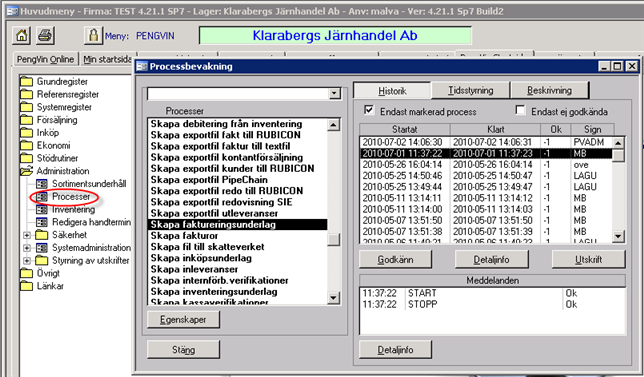The image size is (644, 377).
Task: Open the process filter dropdown arrow
Action: click(335, 94)
